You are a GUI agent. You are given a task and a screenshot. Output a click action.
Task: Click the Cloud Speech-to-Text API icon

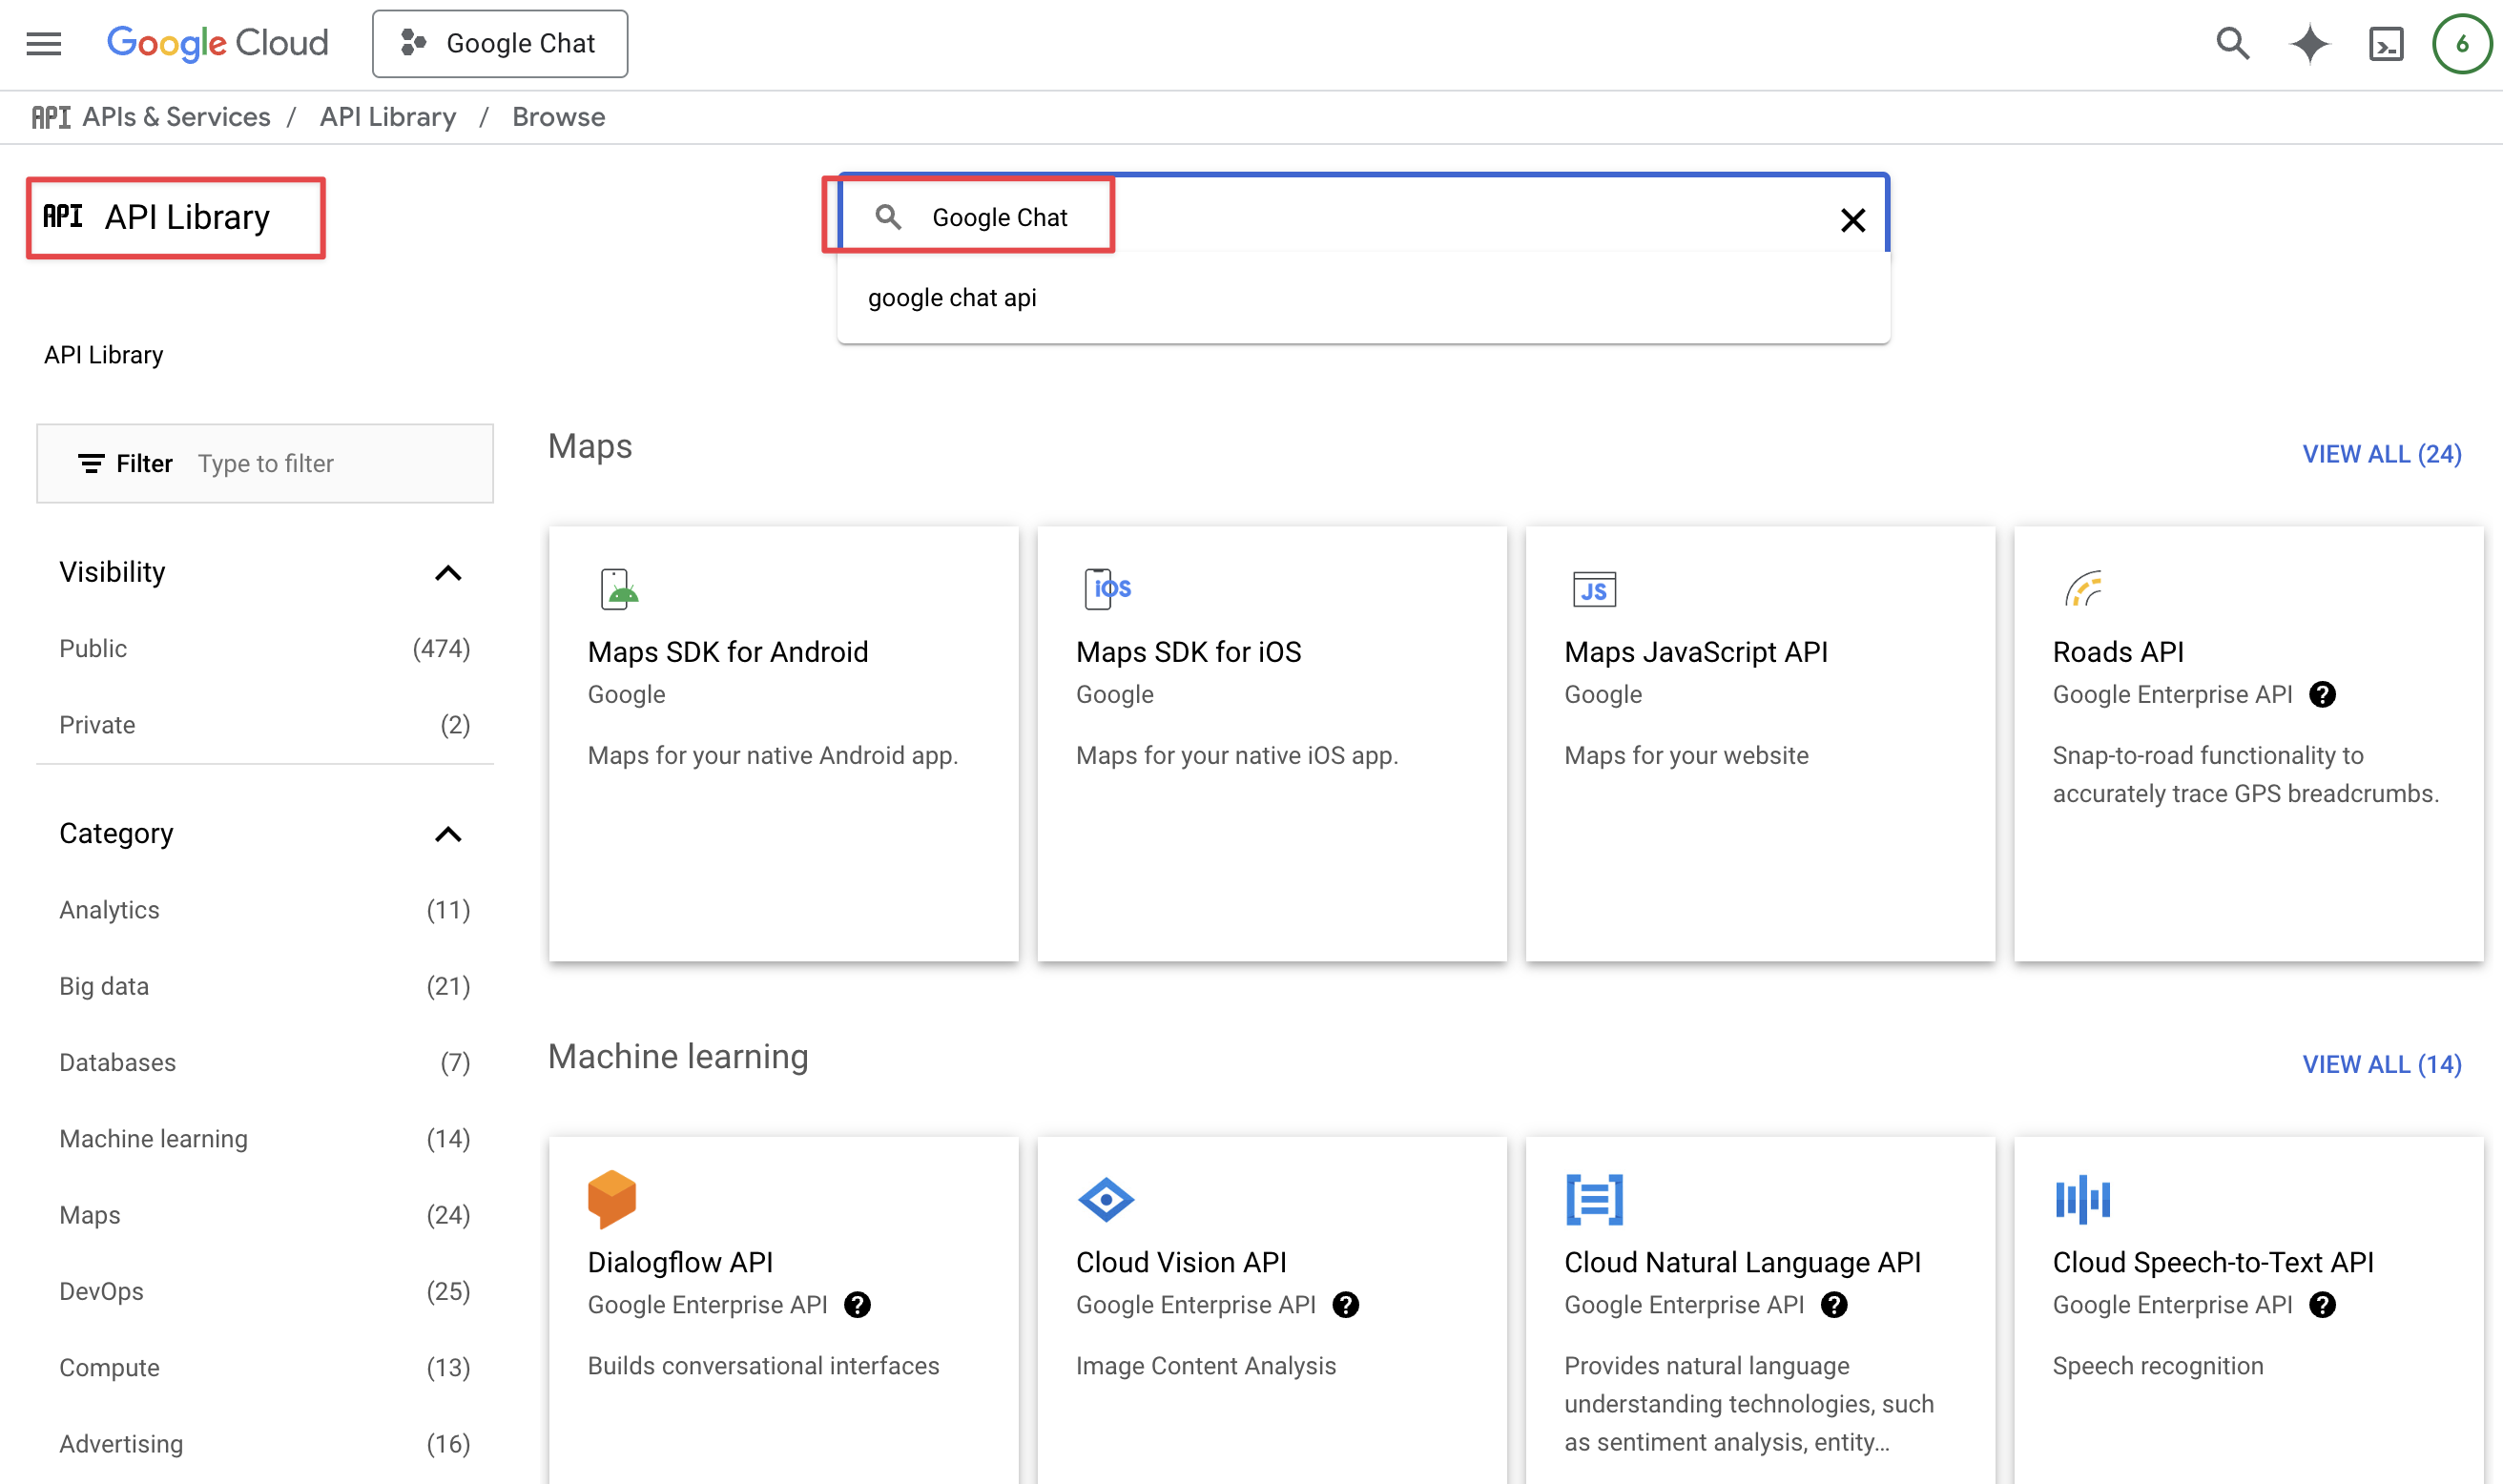2082,1199
